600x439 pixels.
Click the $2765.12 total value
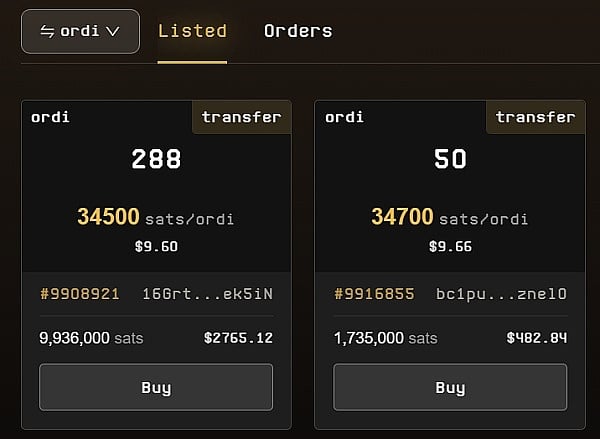(x=238, y=338)
